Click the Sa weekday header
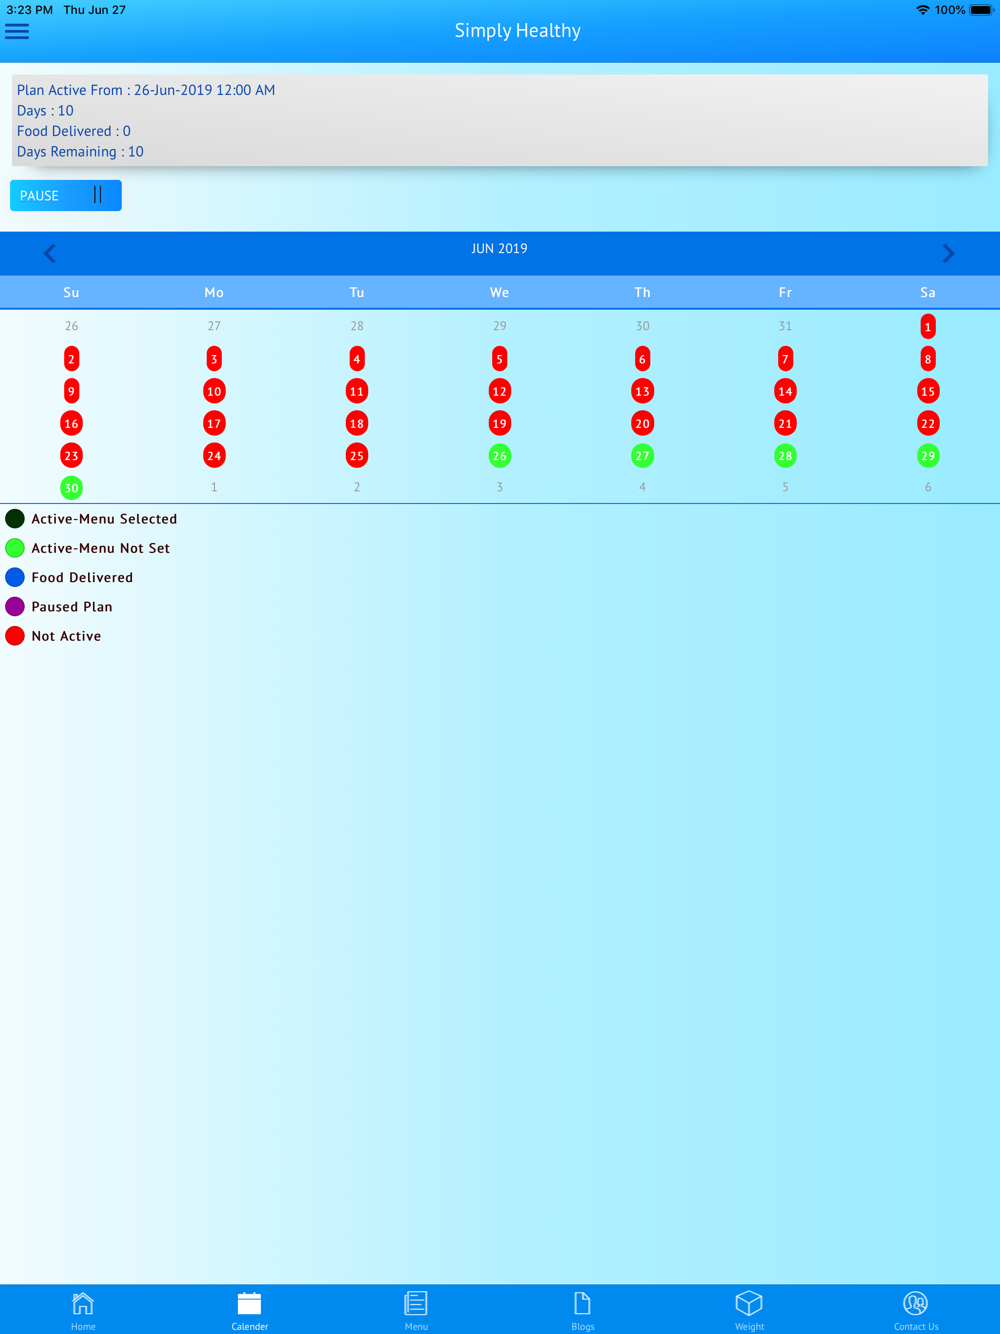The image size is (1000, 1334). point(928,293)
